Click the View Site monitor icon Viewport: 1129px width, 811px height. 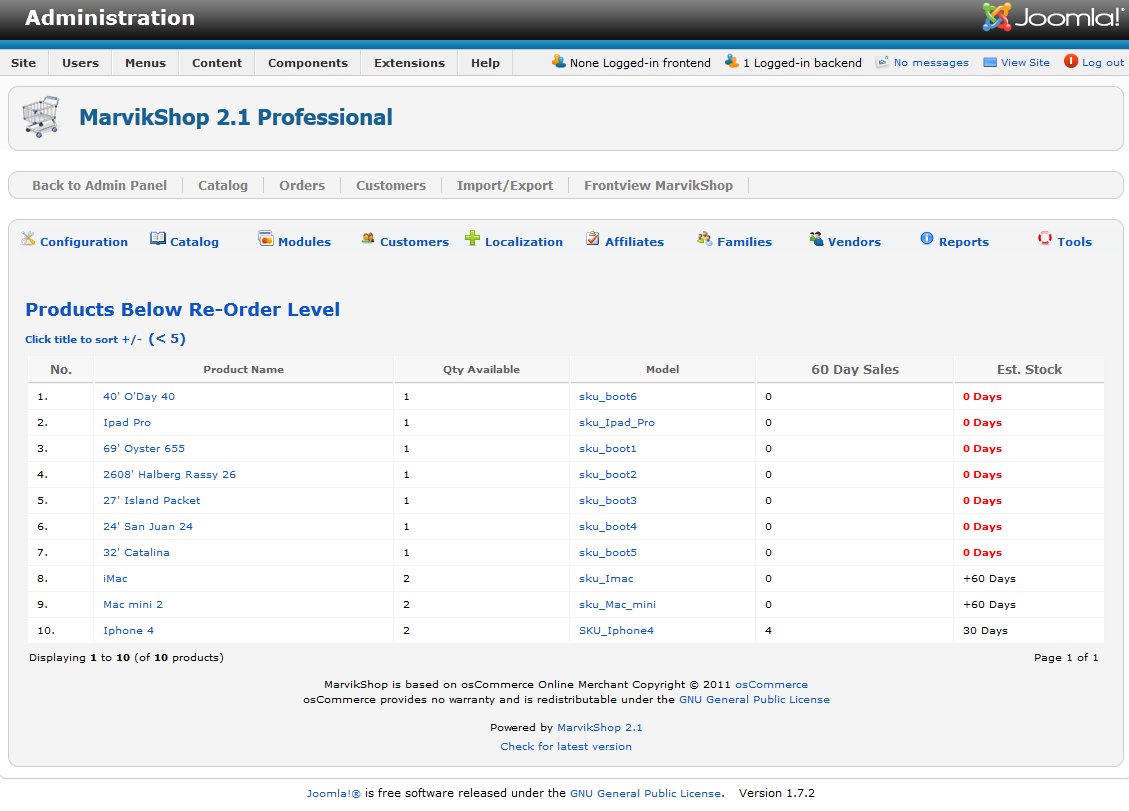pyautogui.click(x=990, y=62)
